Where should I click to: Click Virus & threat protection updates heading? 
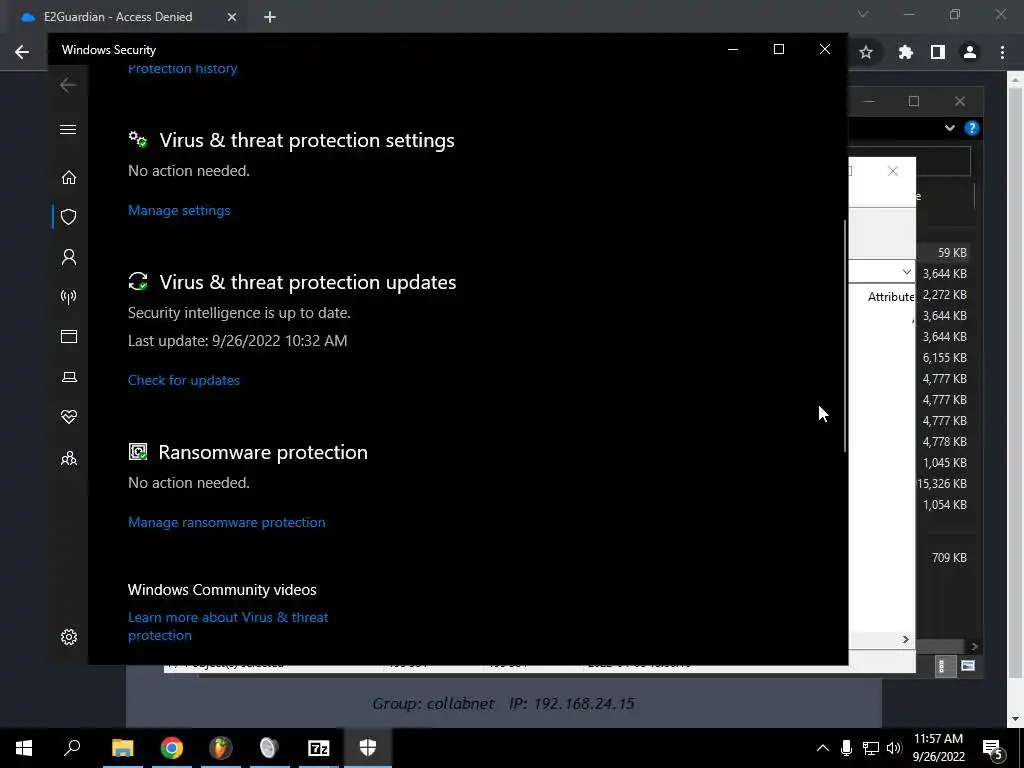coord(308,282)
